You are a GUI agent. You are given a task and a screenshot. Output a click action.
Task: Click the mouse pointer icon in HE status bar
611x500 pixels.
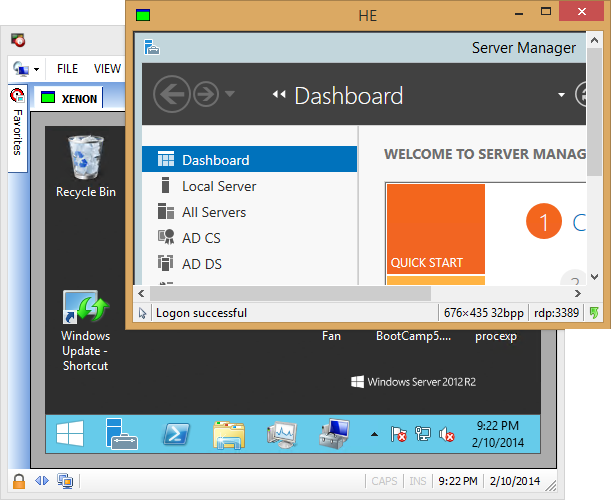coord(142,313)
